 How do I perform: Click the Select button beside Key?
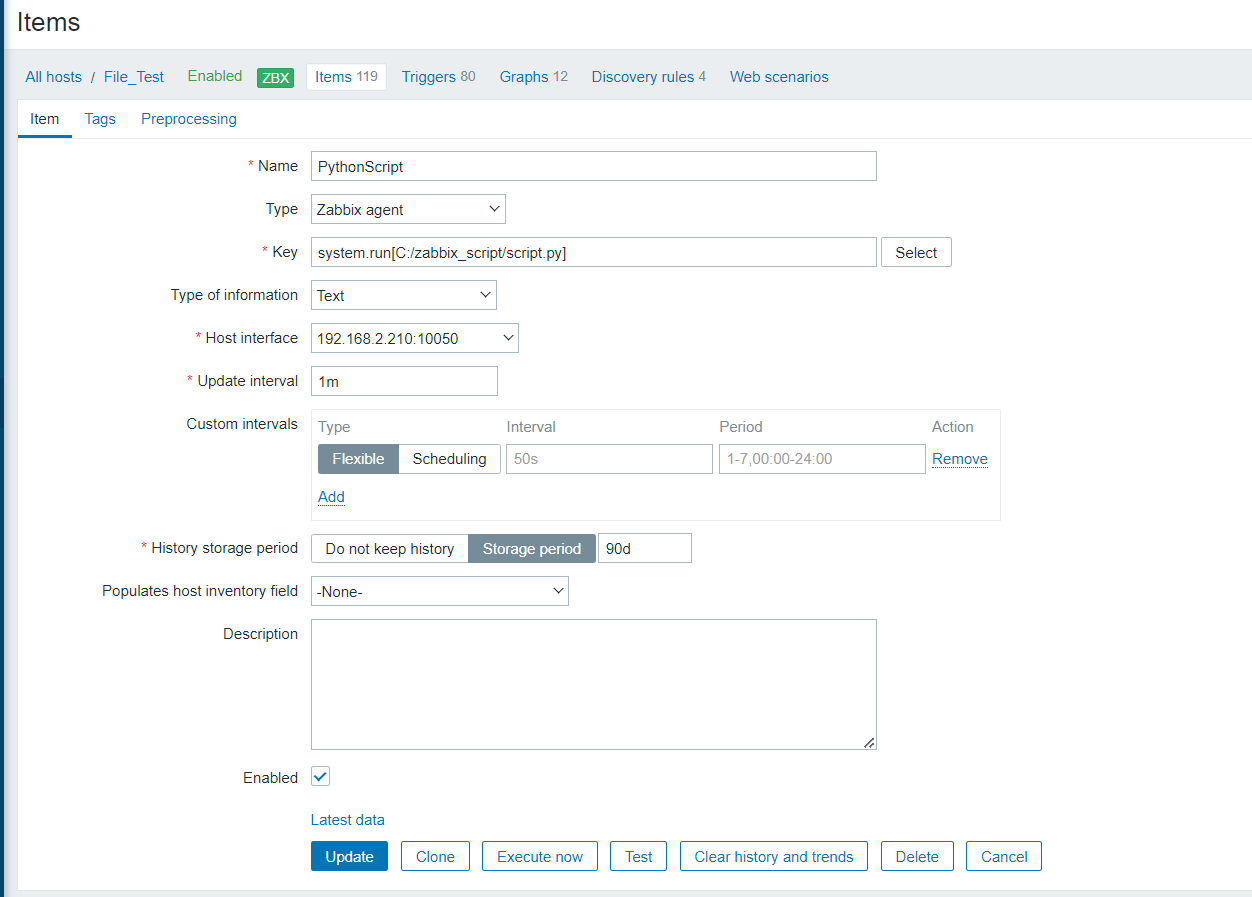click(916, 253)
